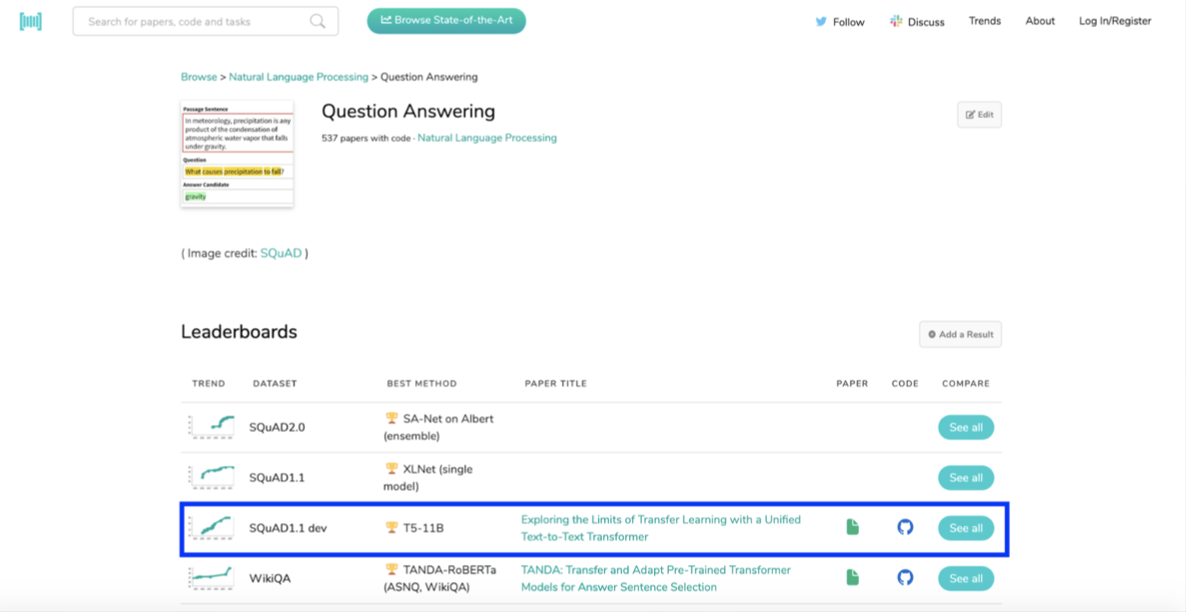Screen dimensions: 1186x612
Task: Focus the search papers, code and tasks field
Action: (206, 21)
